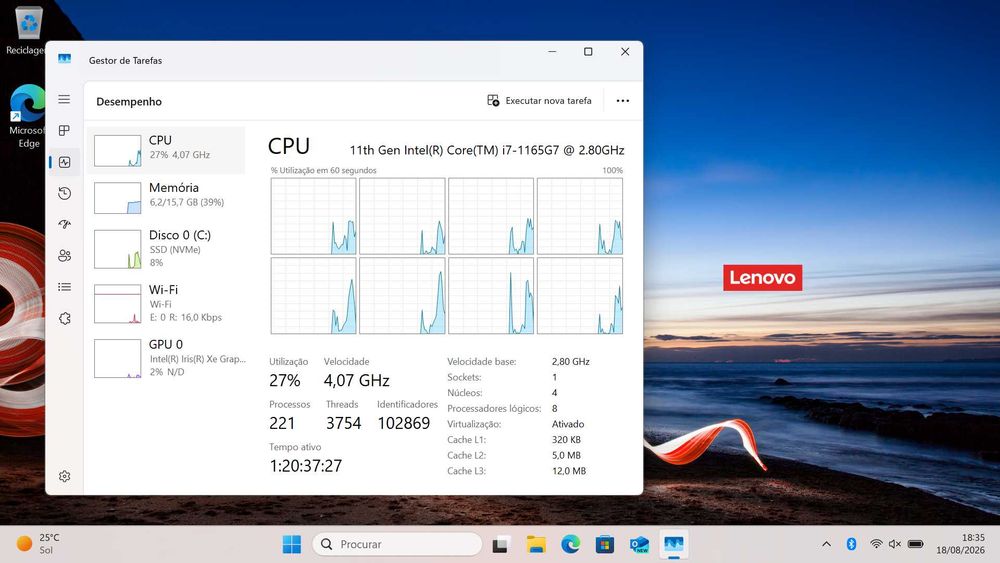Click the battery tray icon
The width and height of the screenshot is (1000, 563).
click(x=915, y=544)
